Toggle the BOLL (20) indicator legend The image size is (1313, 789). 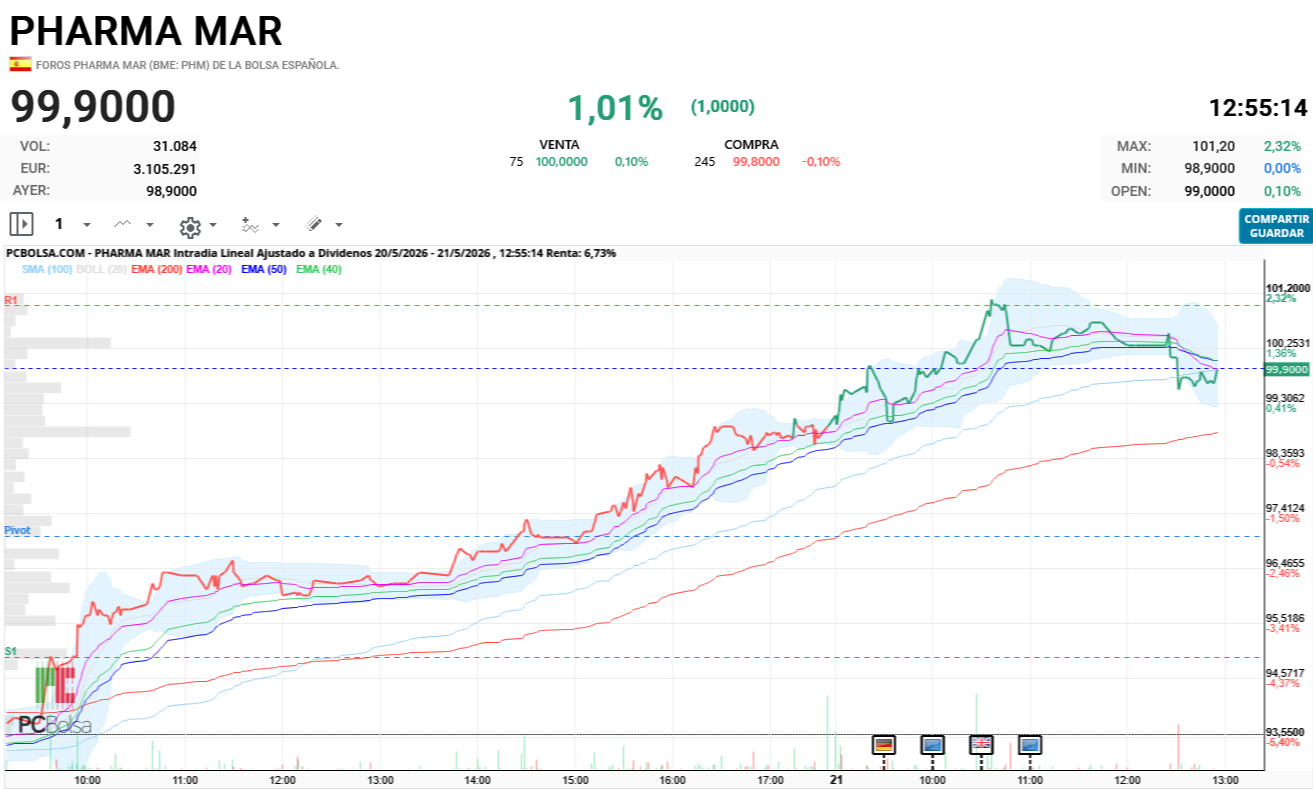(x=101, y=269)
